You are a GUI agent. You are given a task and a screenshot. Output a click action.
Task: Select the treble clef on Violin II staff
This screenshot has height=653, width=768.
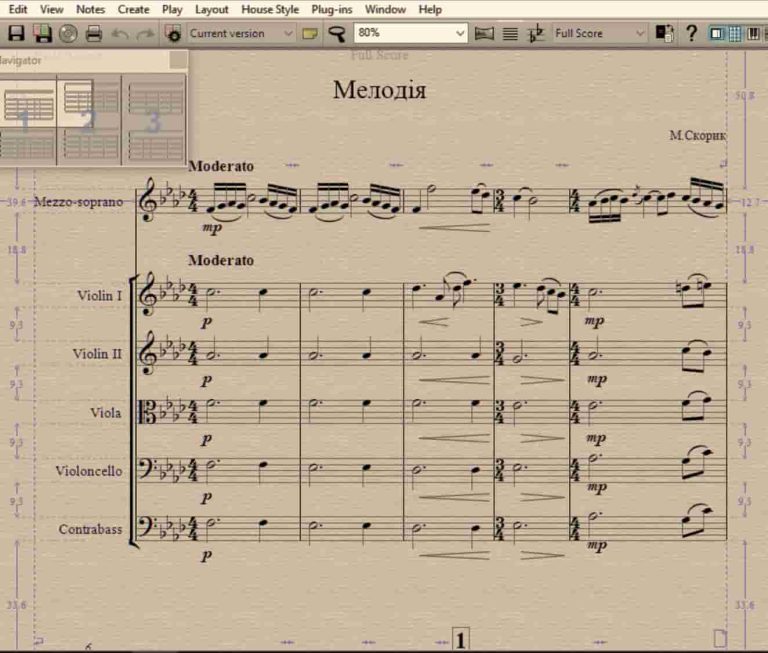pyautogui.click(x=146, y=353)
